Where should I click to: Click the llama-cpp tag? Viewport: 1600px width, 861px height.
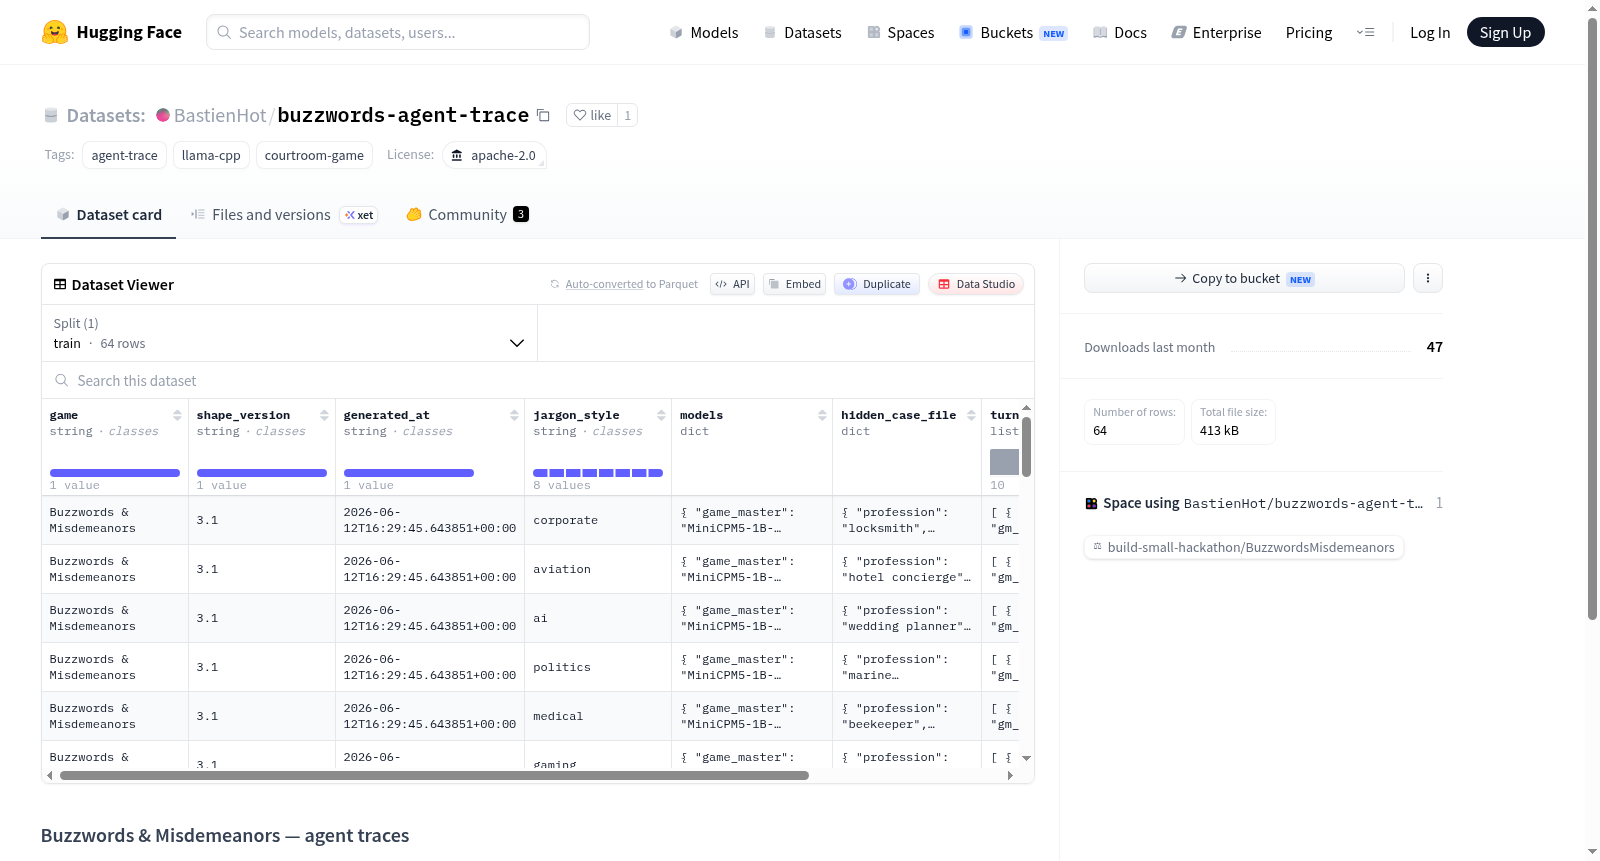click(x=211, y=155)
